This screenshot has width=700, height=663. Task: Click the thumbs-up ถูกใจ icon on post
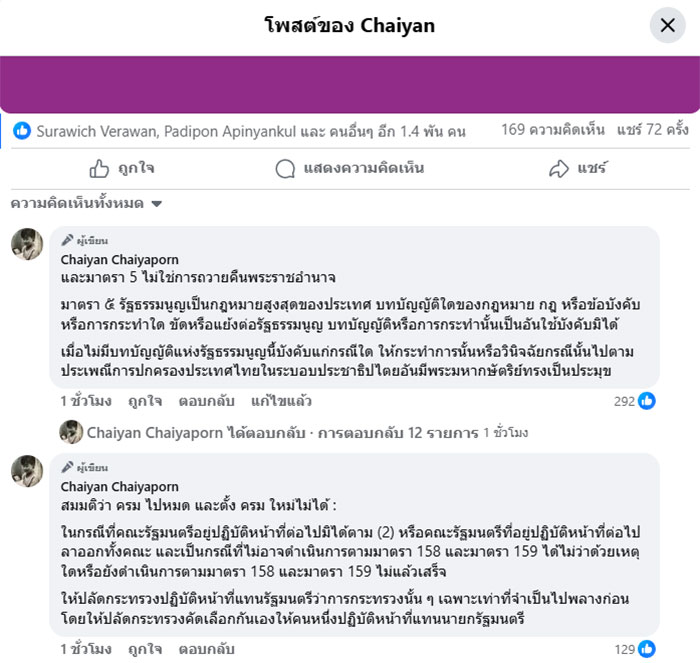point(99,169)
